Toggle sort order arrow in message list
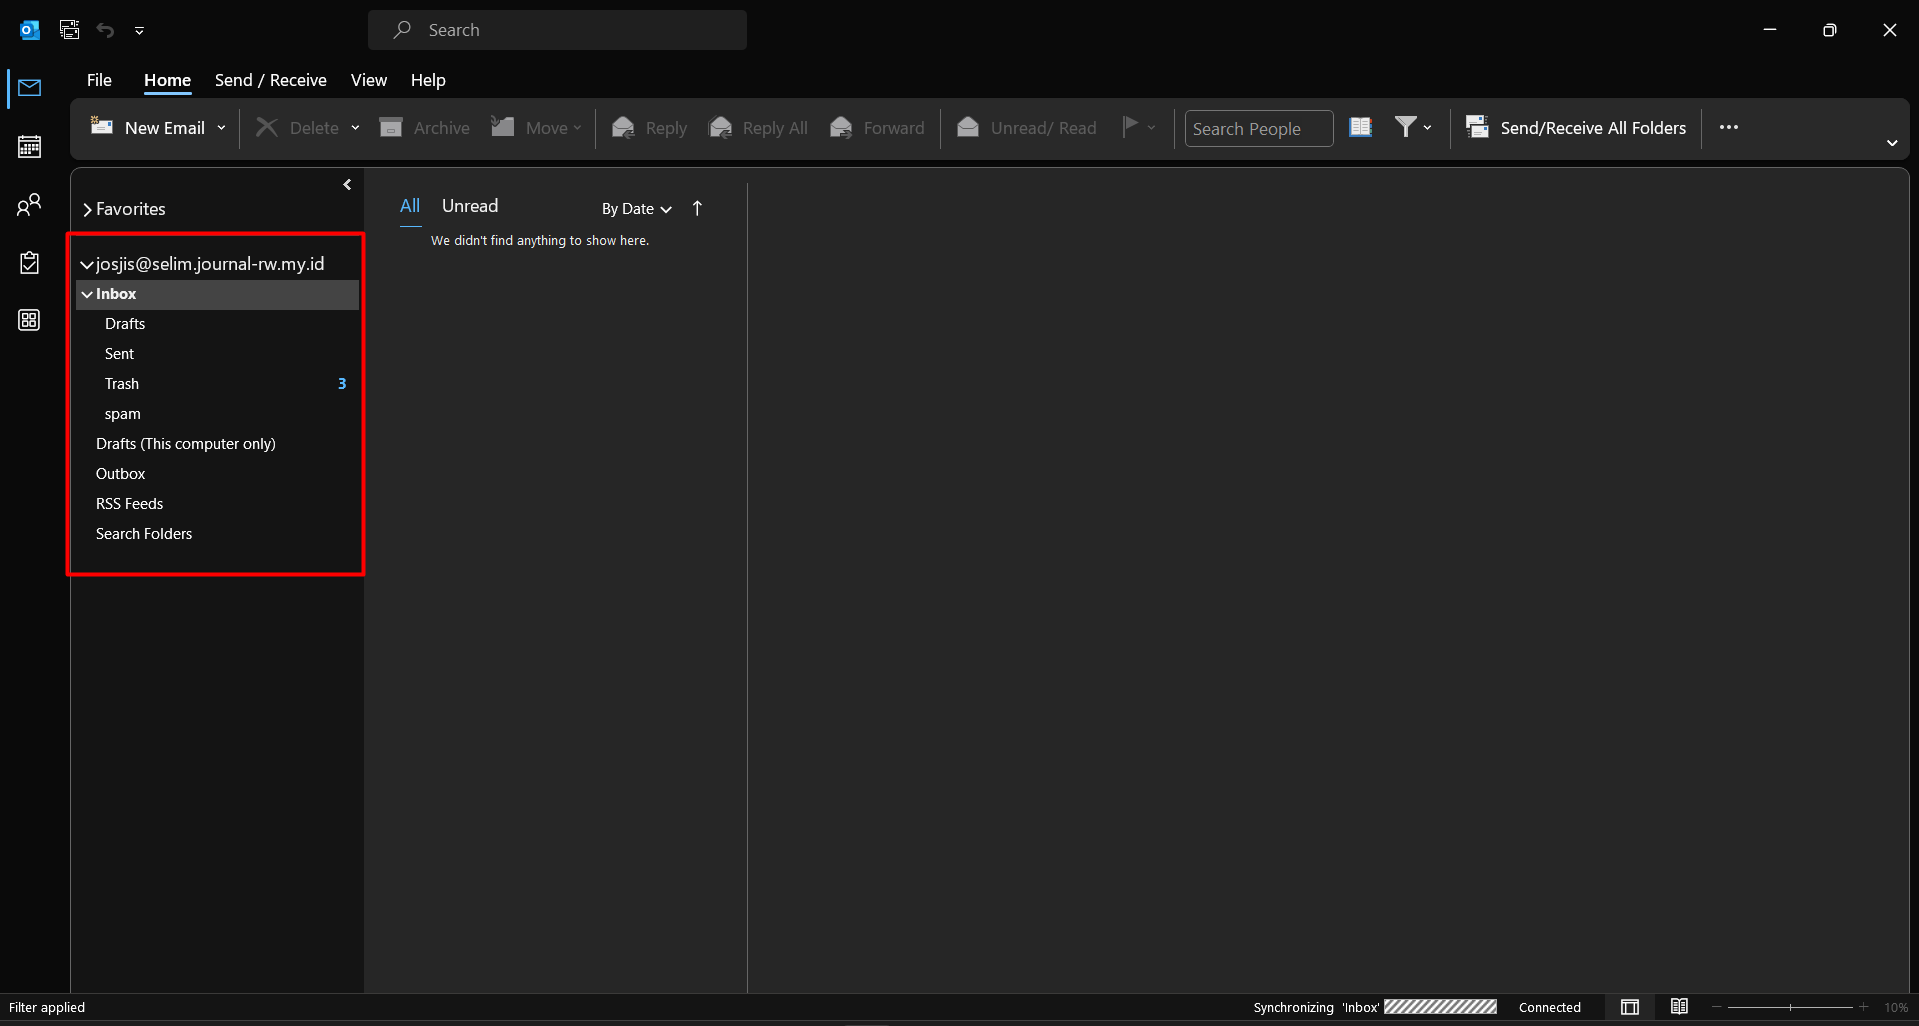The image size is (1919, 1026). click(697, 208)
